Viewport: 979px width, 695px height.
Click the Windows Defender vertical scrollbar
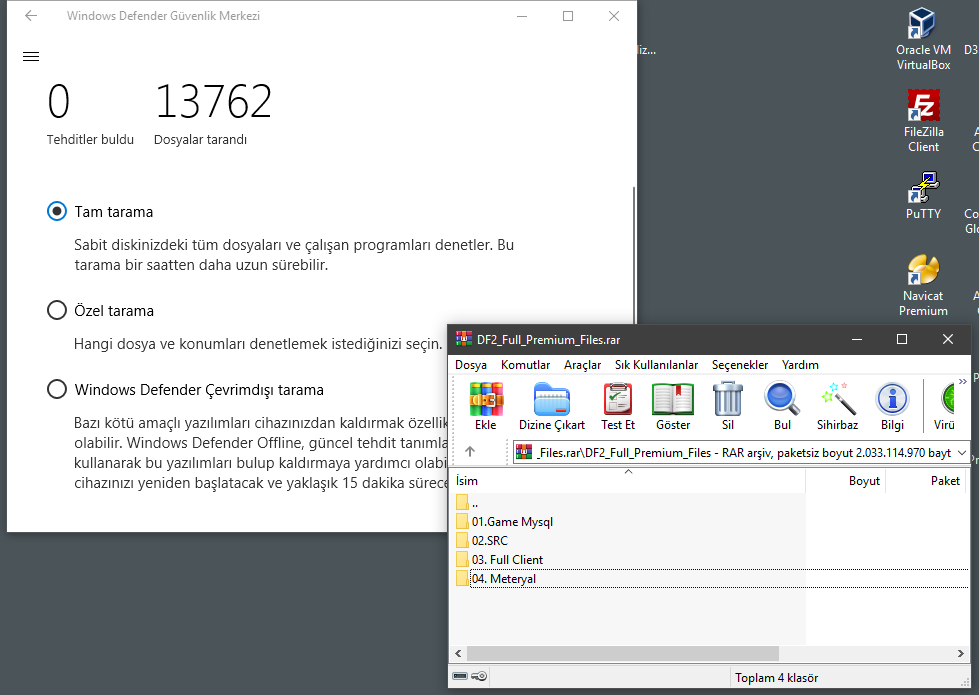click(x=634, y=256)
